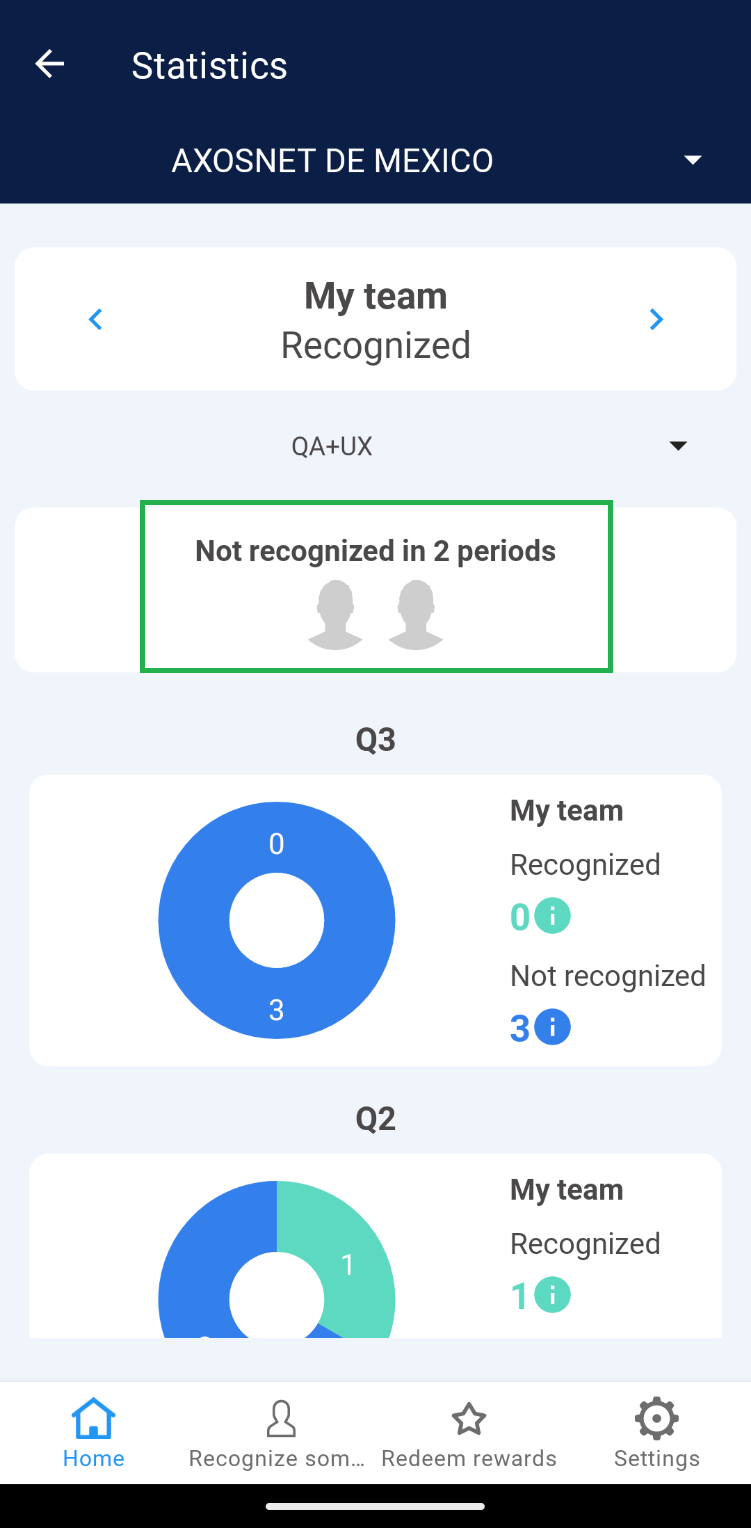Tap second unrecognized member avatar
Image resolution: width=751 pixels, height=1528 pixels.
coord(416,615)
